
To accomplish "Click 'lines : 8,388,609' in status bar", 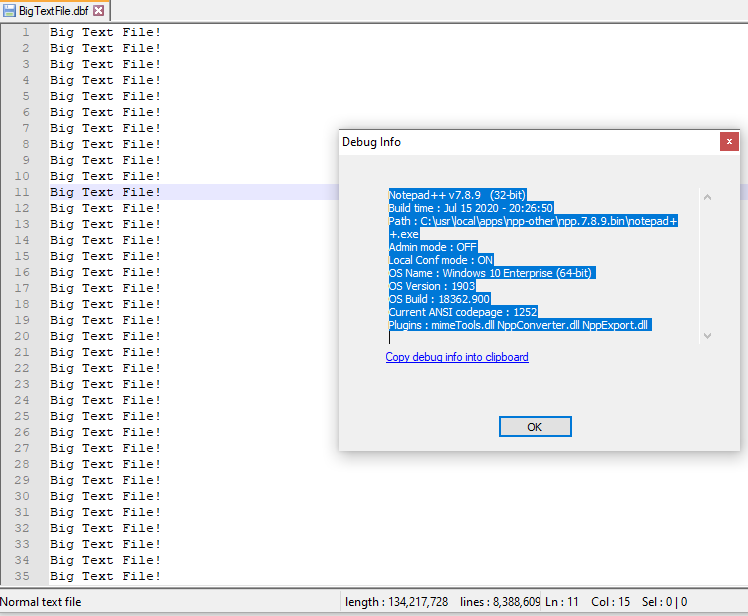I will click(x=500, y=602).
